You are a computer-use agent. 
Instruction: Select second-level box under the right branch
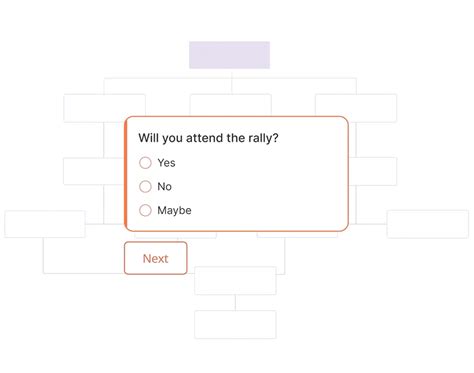click(373, 171)
